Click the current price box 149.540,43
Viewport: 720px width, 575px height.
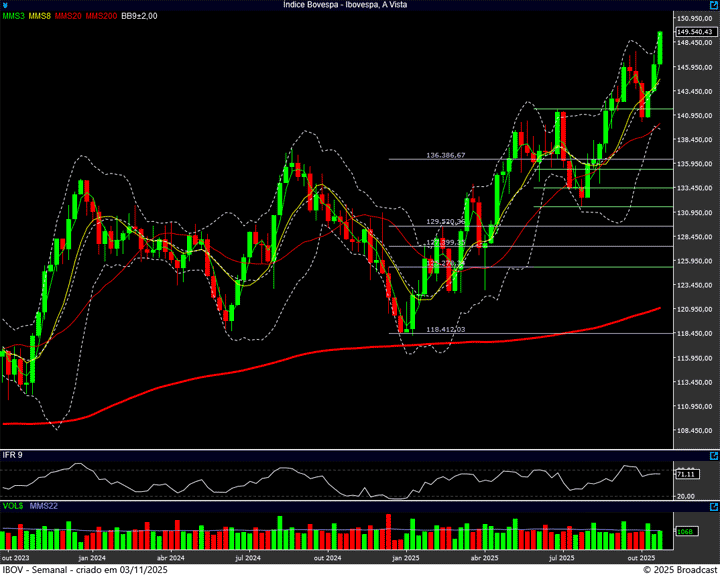[694, 33]
